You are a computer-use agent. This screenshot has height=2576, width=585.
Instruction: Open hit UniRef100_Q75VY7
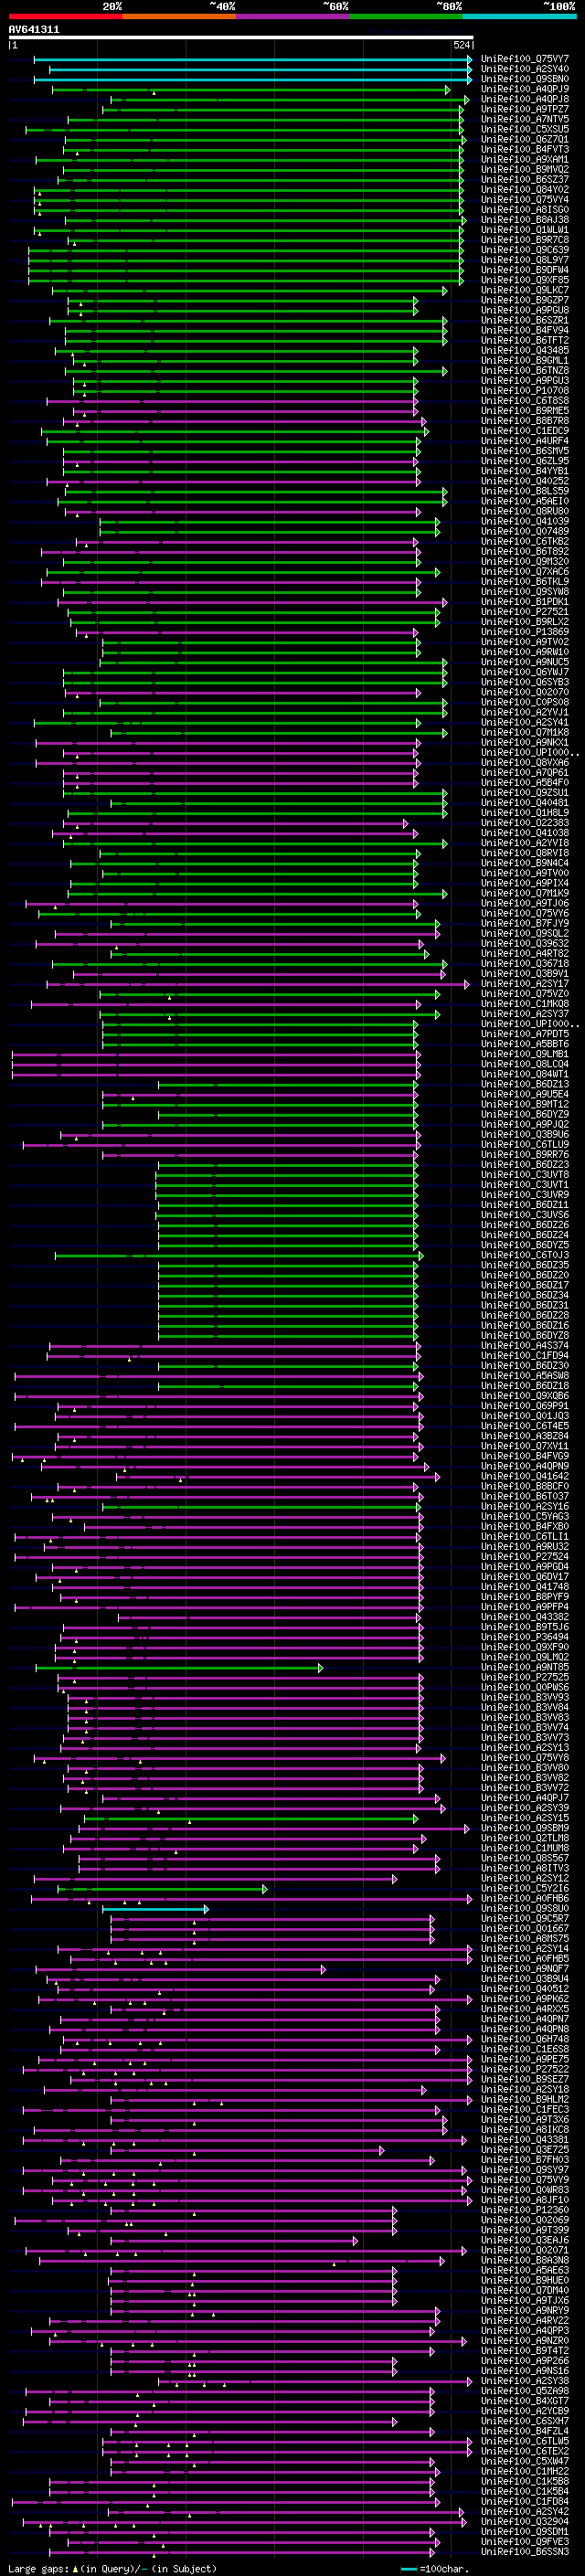pyautogui.click(x=525, y=59)
